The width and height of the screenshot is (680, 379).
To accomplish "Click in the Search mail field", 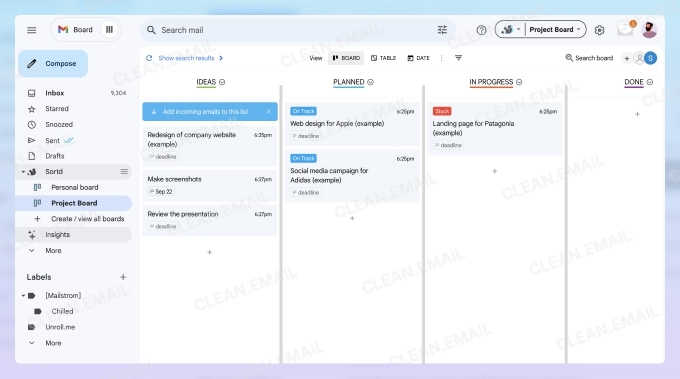I will click(x=298, y=30).
